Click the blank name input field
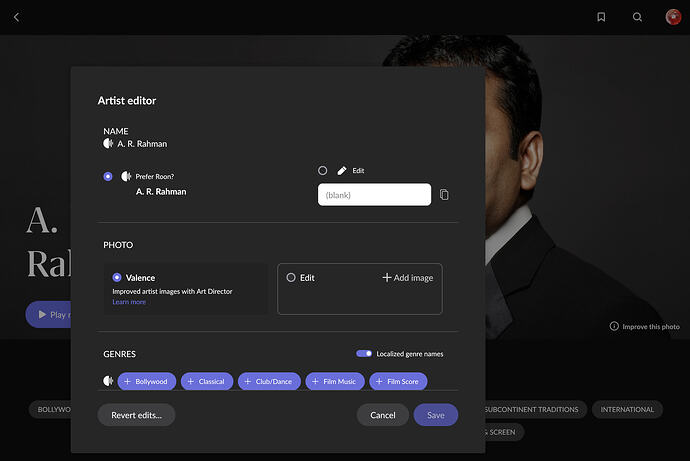The height and width of the screenshot is (461, 690). tap(374, 194)
